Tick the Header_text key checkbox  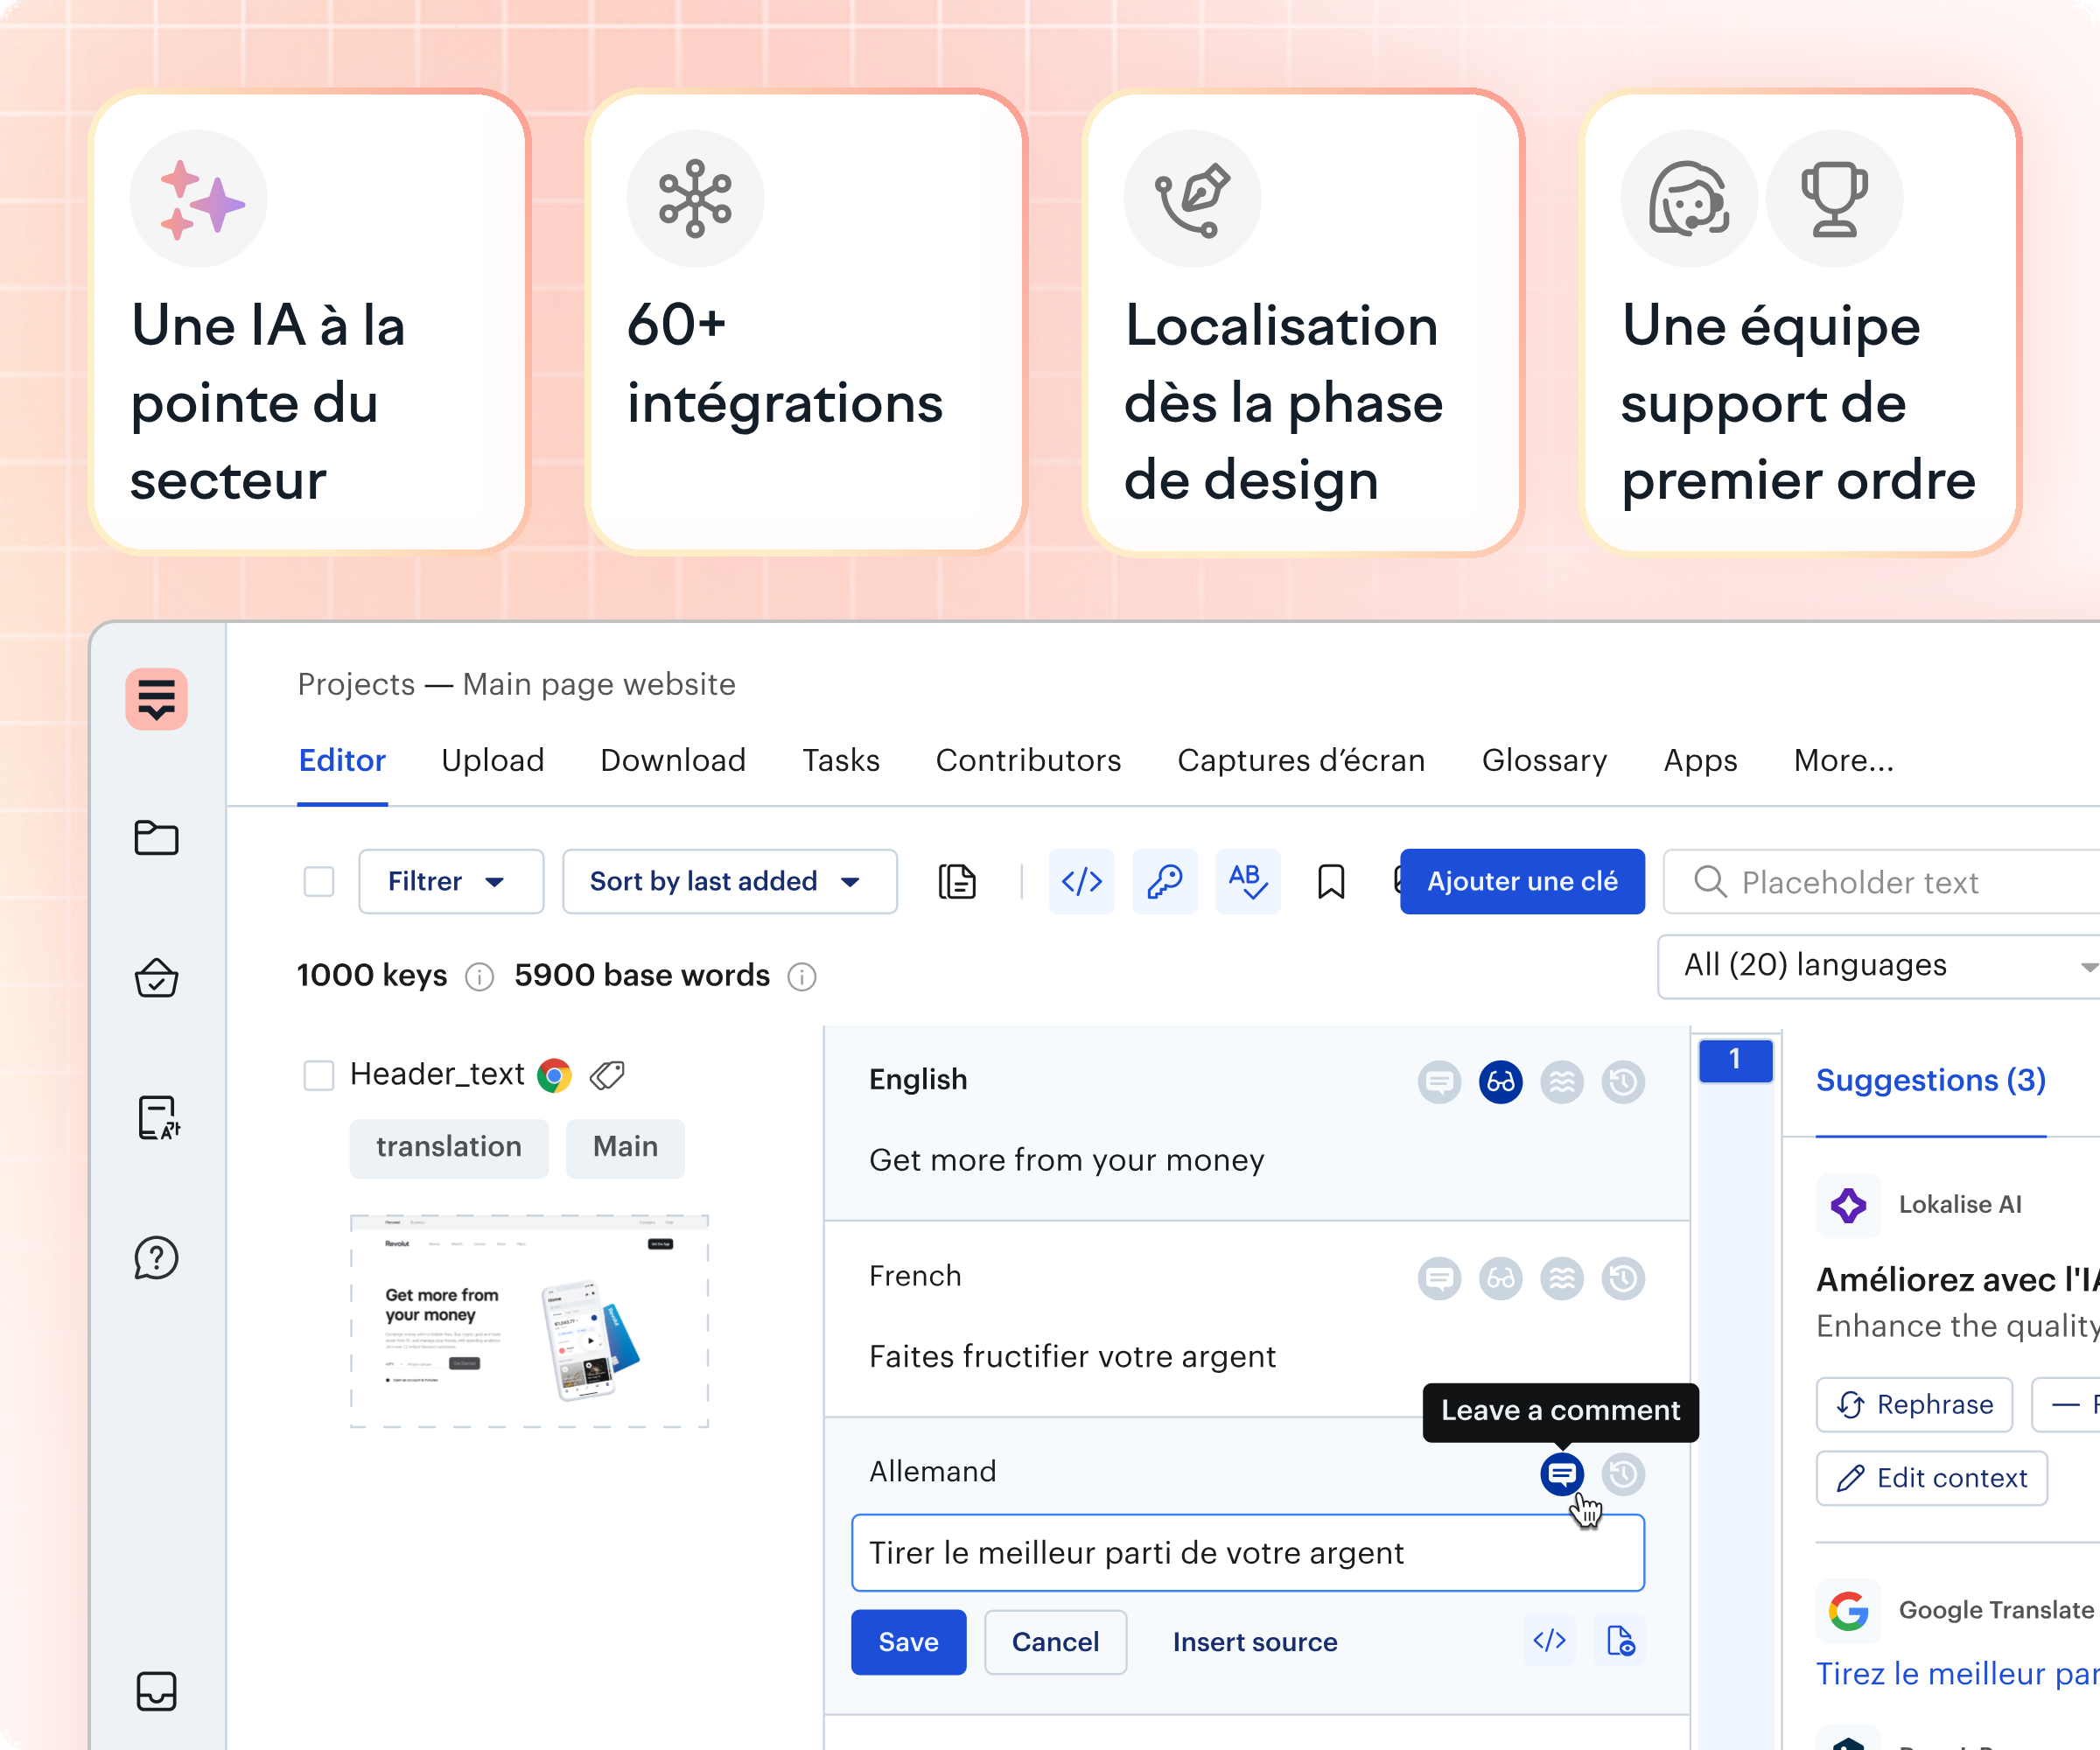[318, 1075]
